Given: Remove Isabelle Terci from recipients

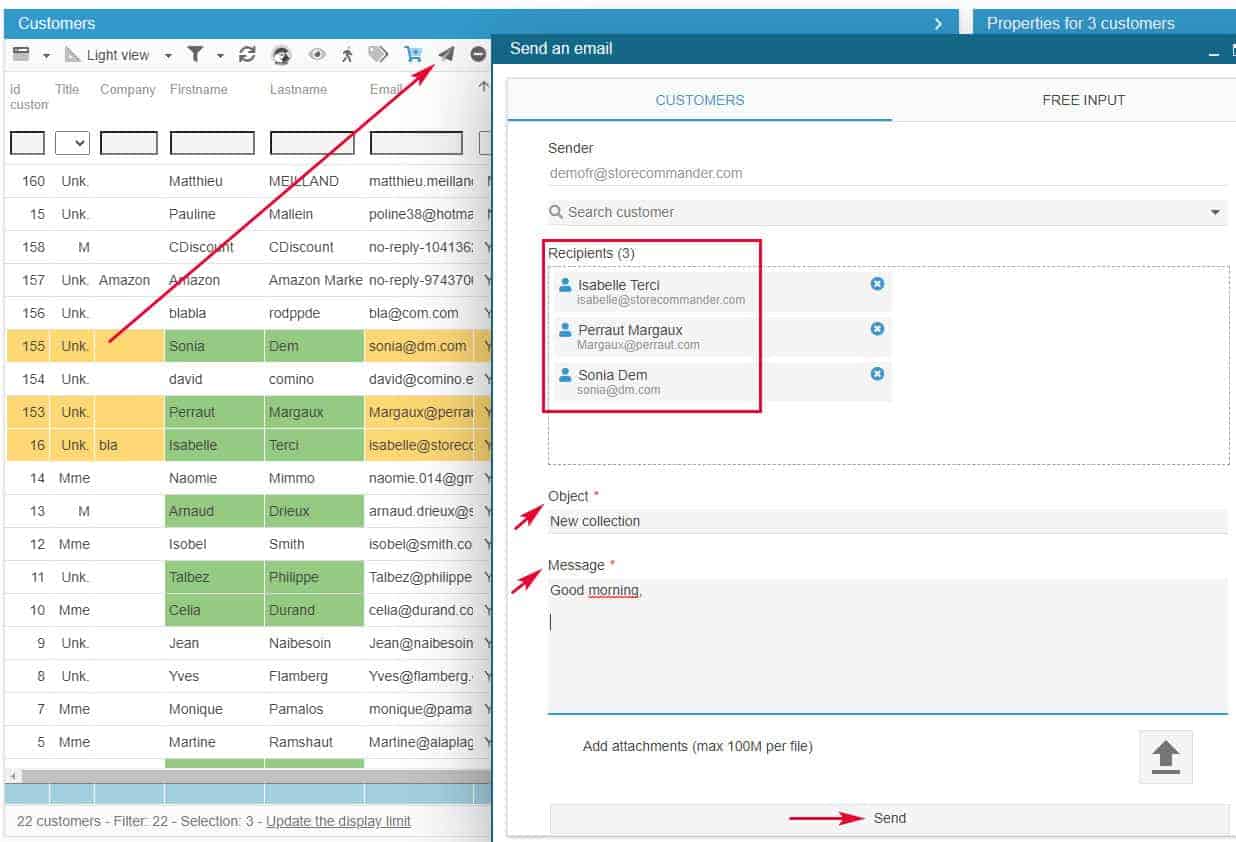Looking at the screenshot, I should (877, 284).
